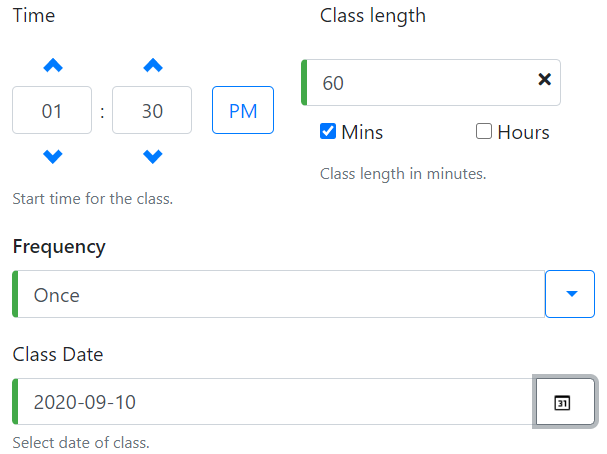Click the "Frequency" label heading
The height and width of the screenshot is (454, 607).
59,246
